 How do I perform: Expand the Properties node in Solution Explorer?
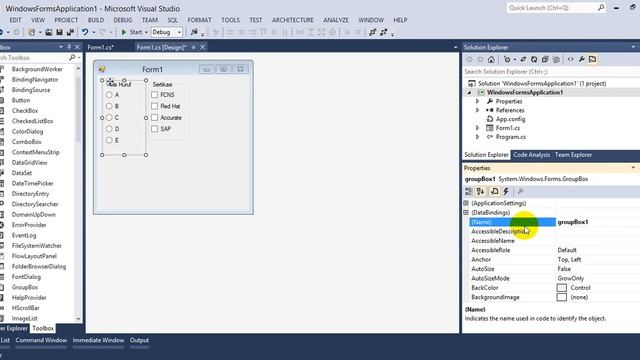pyautogui.click(x=477, y=101)
